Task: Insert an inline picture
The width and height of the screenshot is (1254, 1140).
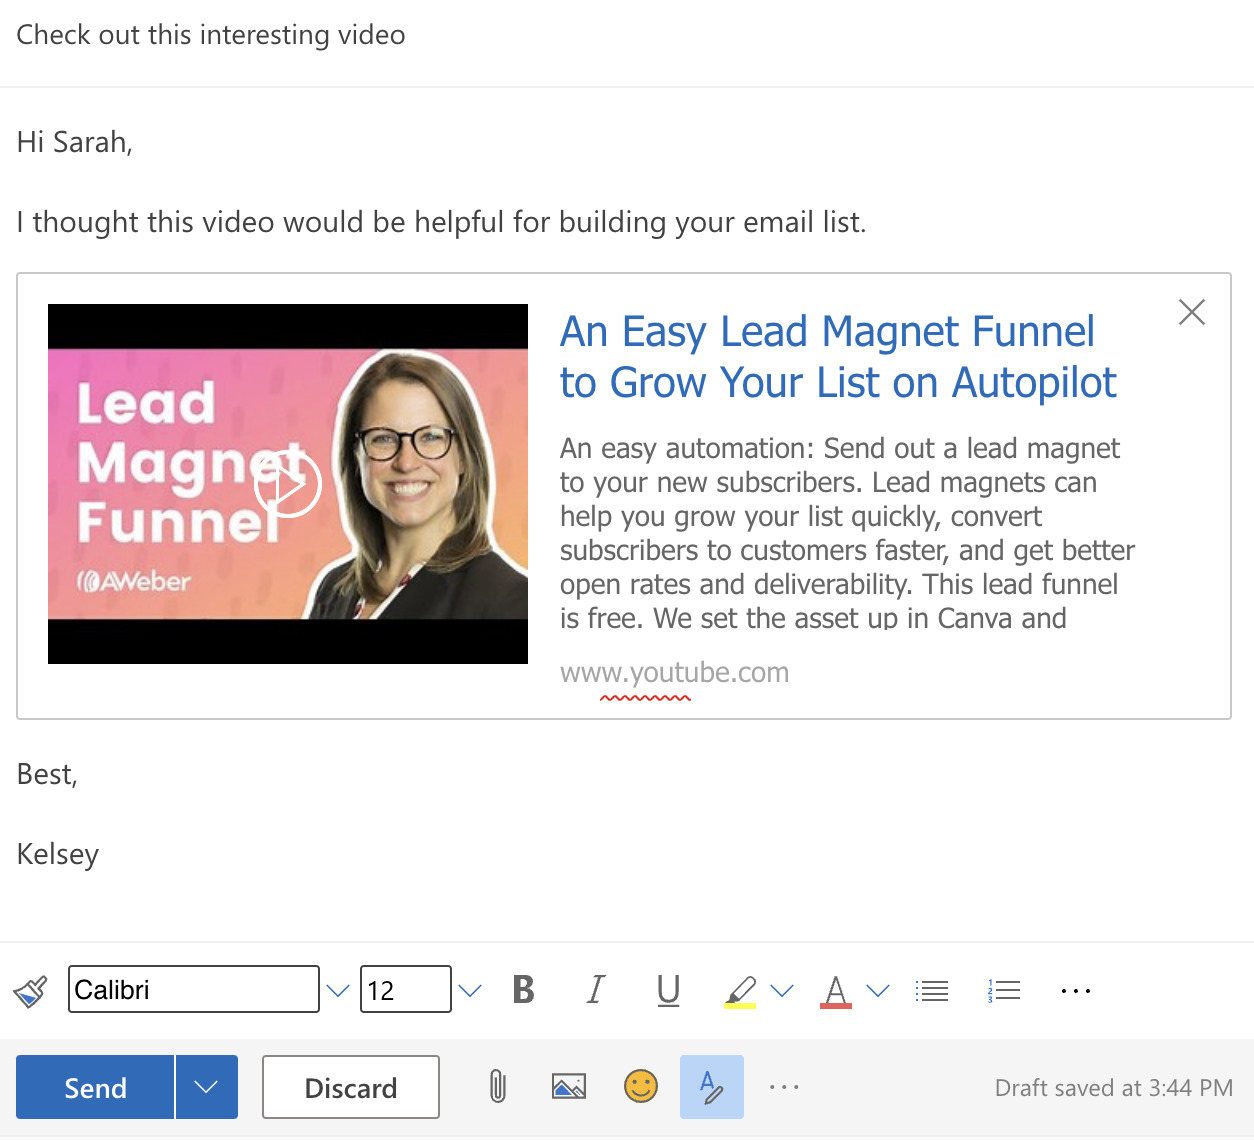Action: tap(569, 1086)
